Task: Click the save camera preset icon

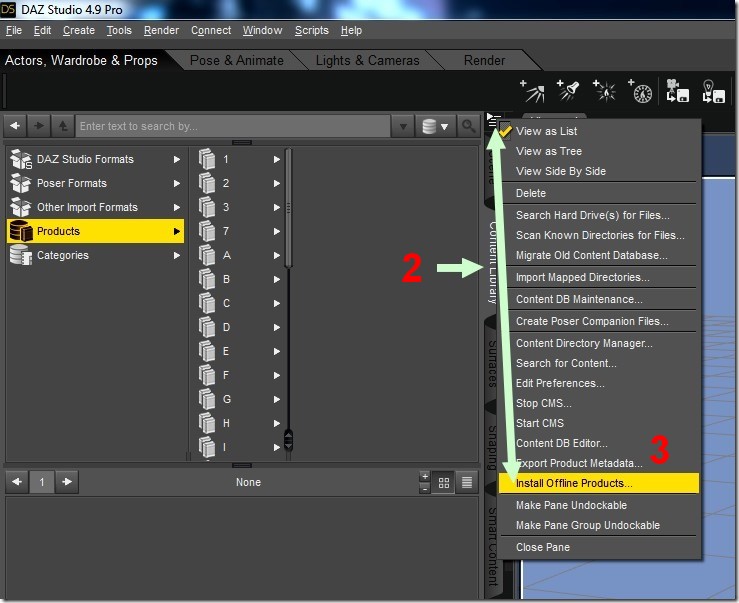Action: (x=677, y=91)
